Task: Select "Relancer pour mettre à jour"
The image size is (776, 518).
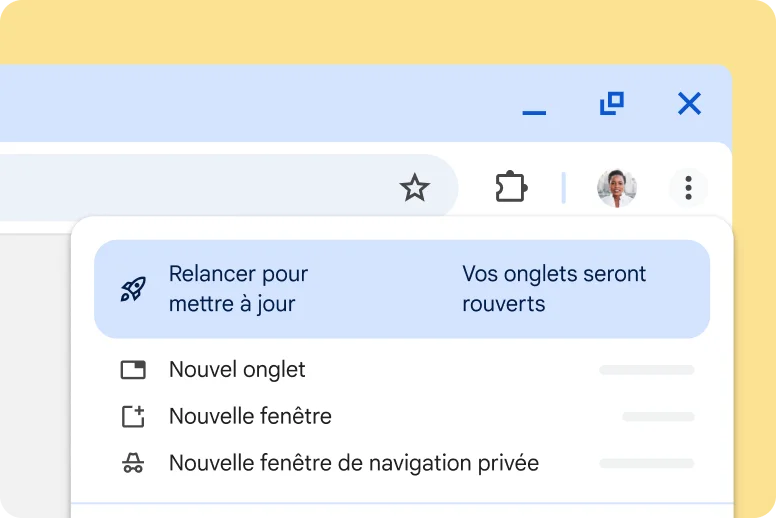Action: [x=239, y=288]
